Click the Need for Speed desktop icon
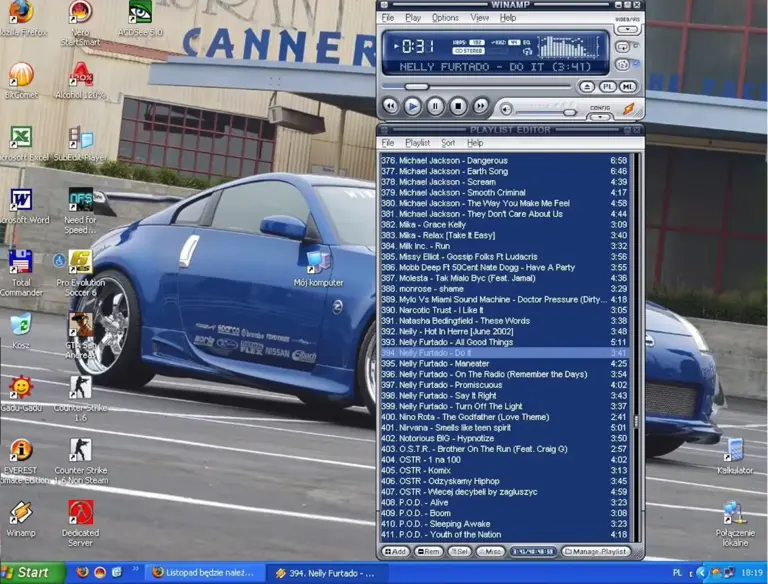This screenshot has width=768, height=584. pyautogui.click(x=80, y=211)
